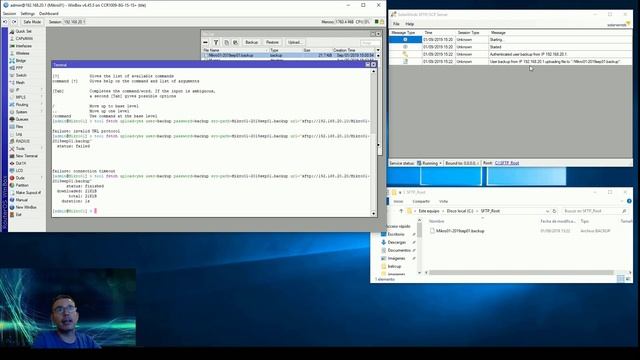The image size is (640, 360).
Task: Open the Switch sidebar entry
Action: 21,76
